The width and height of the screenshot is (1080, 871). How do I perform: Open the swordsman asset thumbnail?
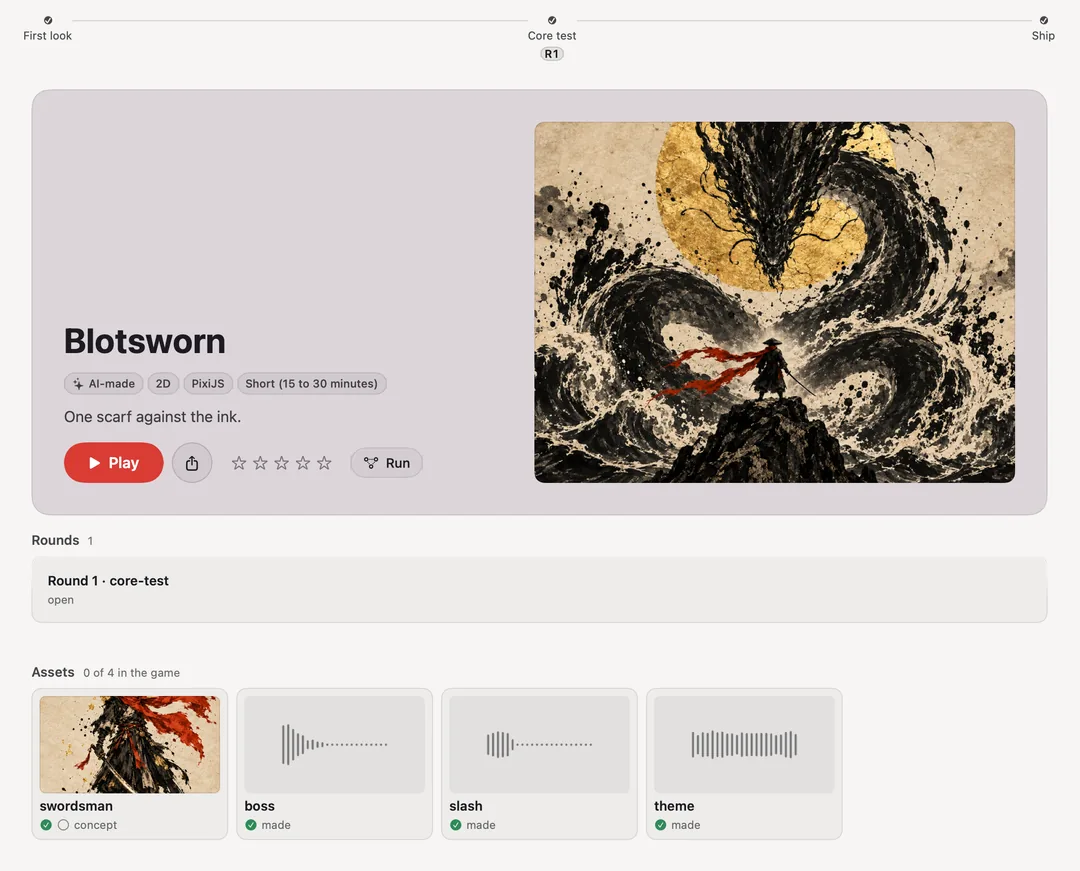click(x=129, y=744)
